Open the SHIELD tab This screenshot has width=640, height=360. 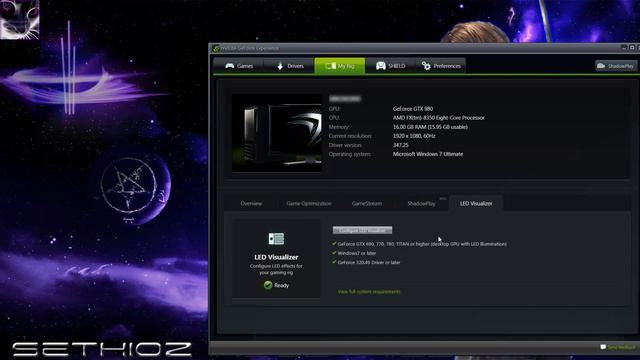click(390, 66)
